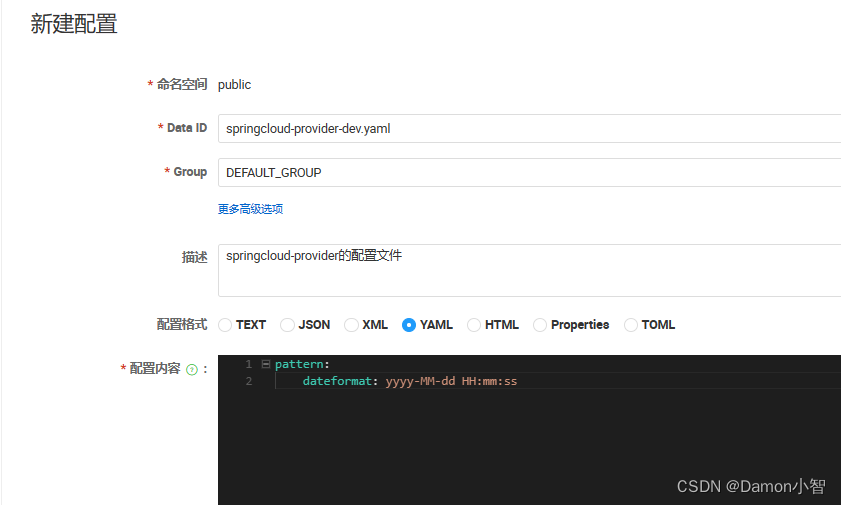Click the public namespace value
The height and width of the screenshot is (505, 841).
coord(234,85)
